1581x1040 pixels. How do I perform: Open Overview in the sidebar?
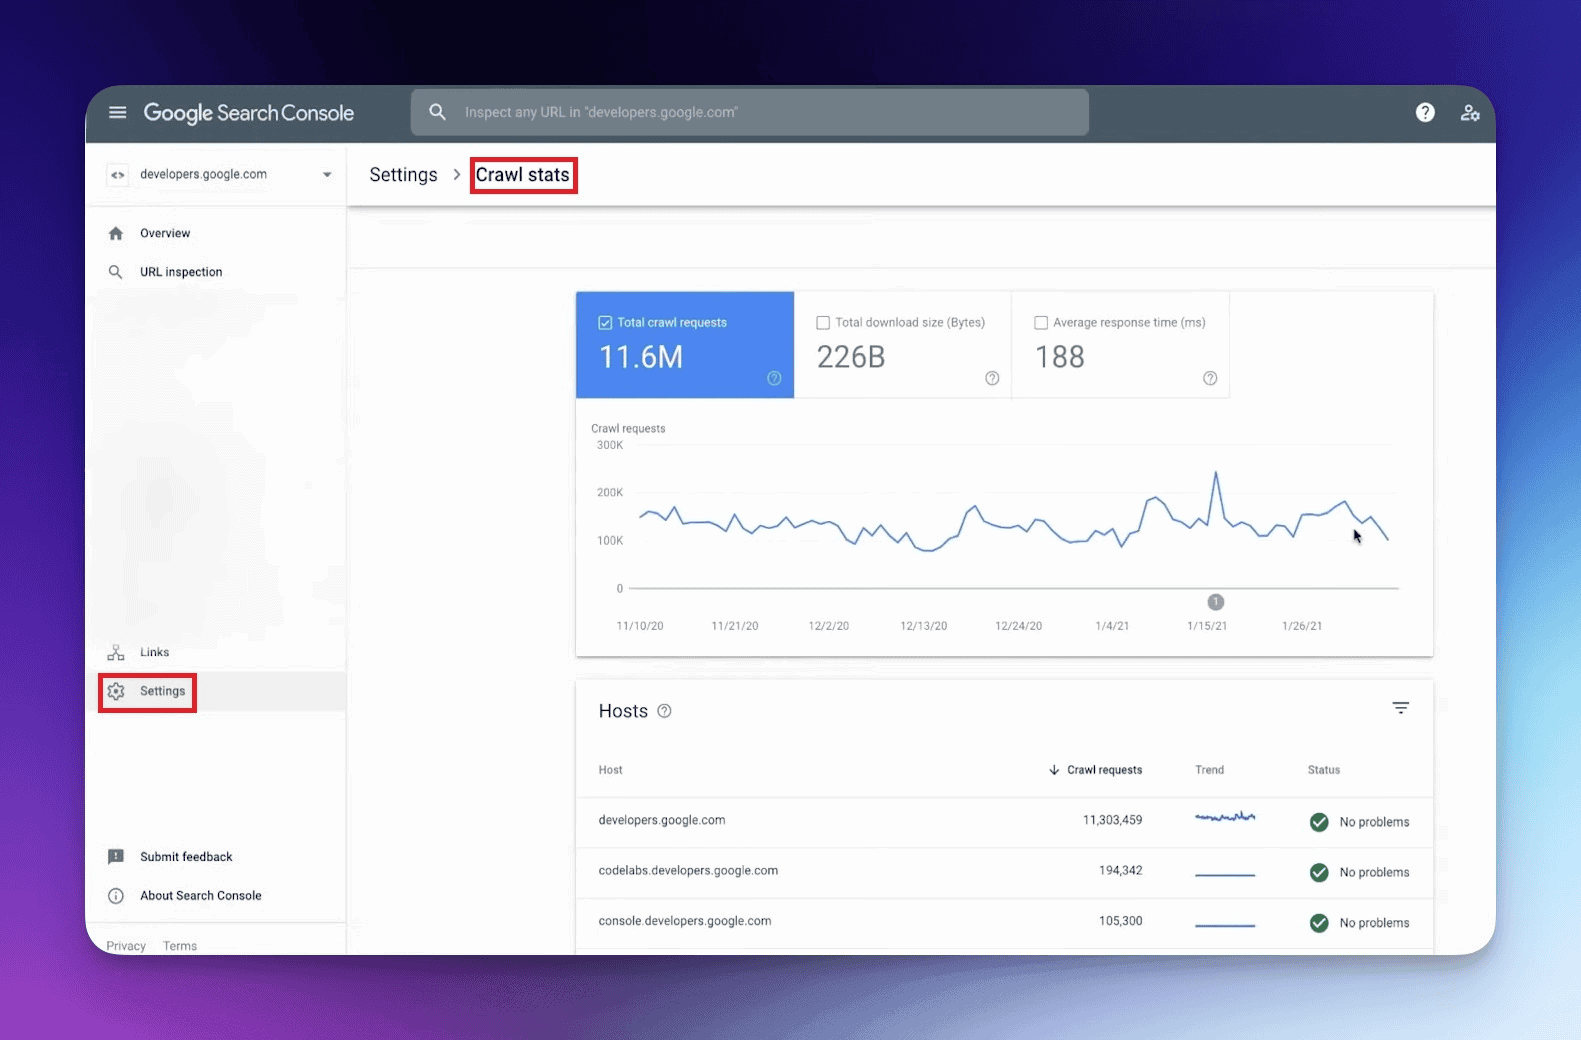pyautogui.click(x=165, y=234)
